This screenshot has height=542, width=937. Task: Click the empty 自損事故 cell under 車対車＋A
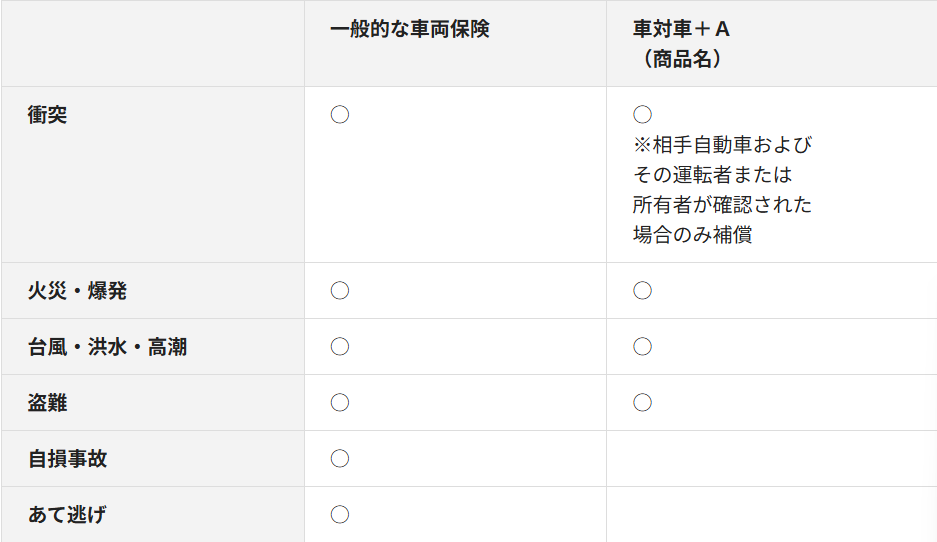[770, 459]
